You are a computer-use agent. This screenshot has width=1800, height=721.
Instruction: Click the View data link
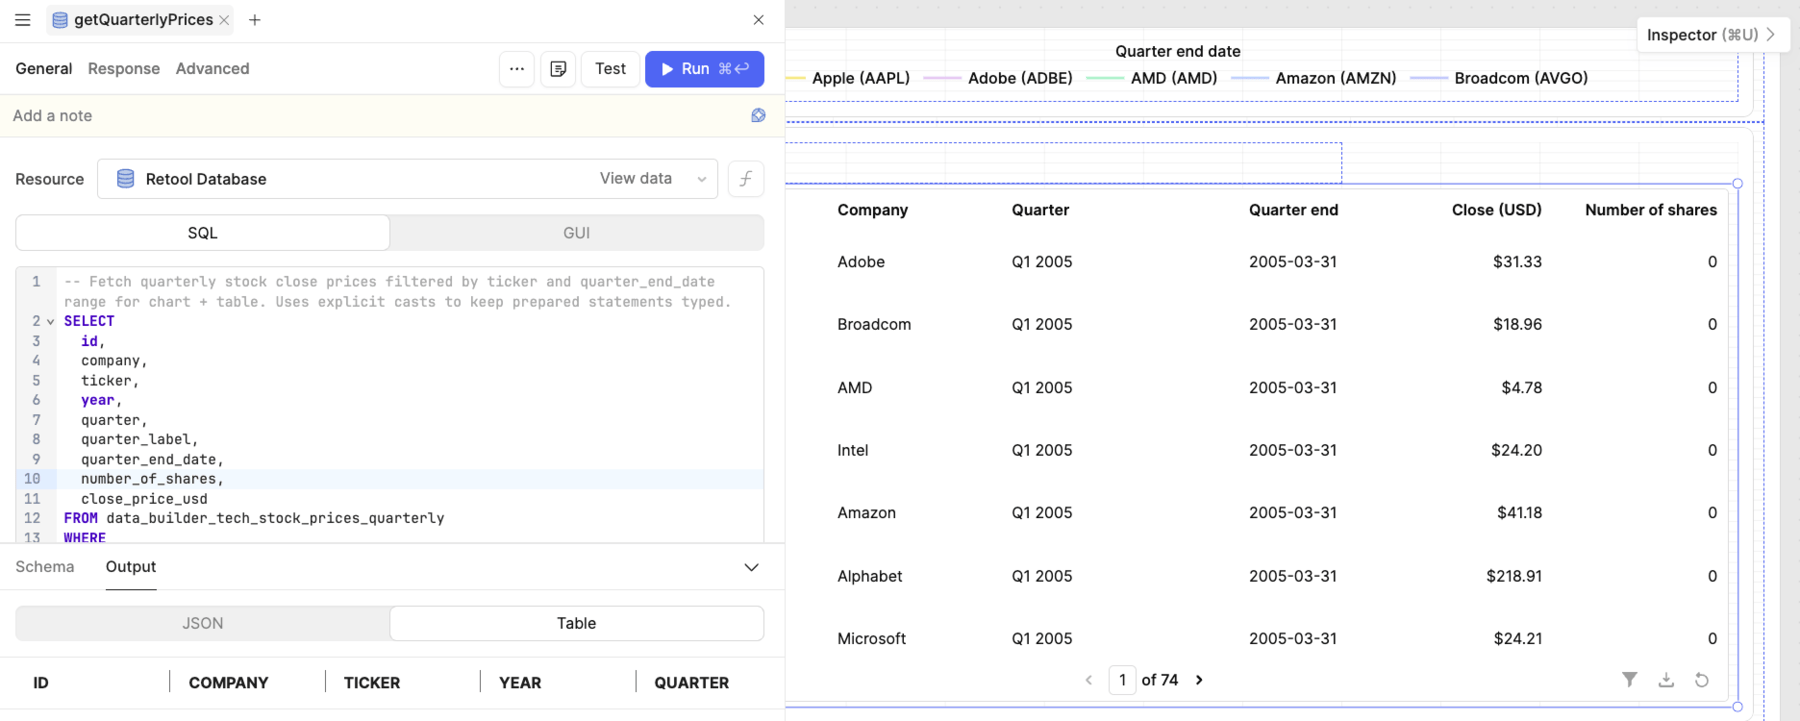(x=636, y=179)
